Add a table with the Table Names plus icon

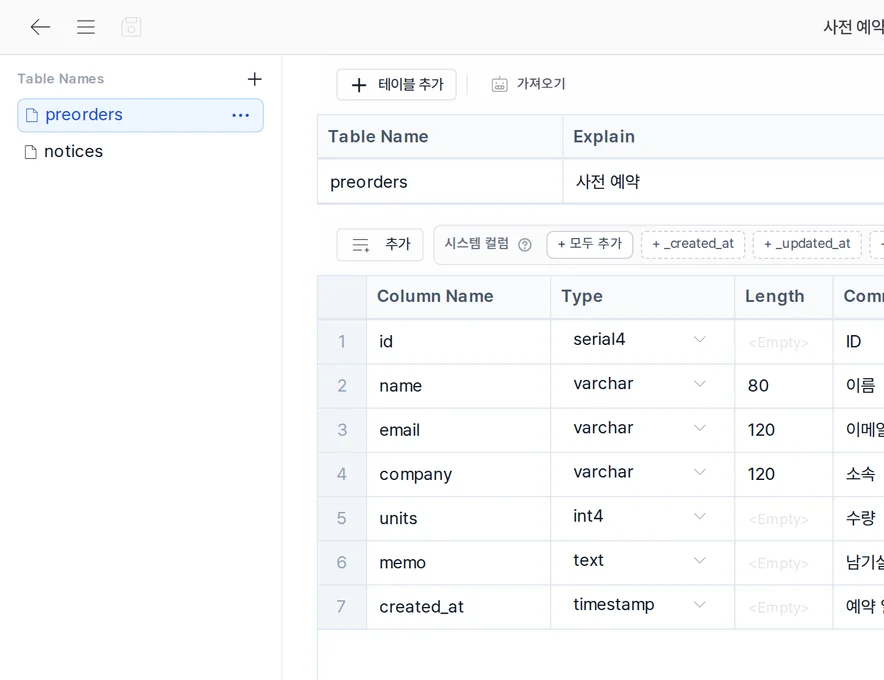(254, 79)
